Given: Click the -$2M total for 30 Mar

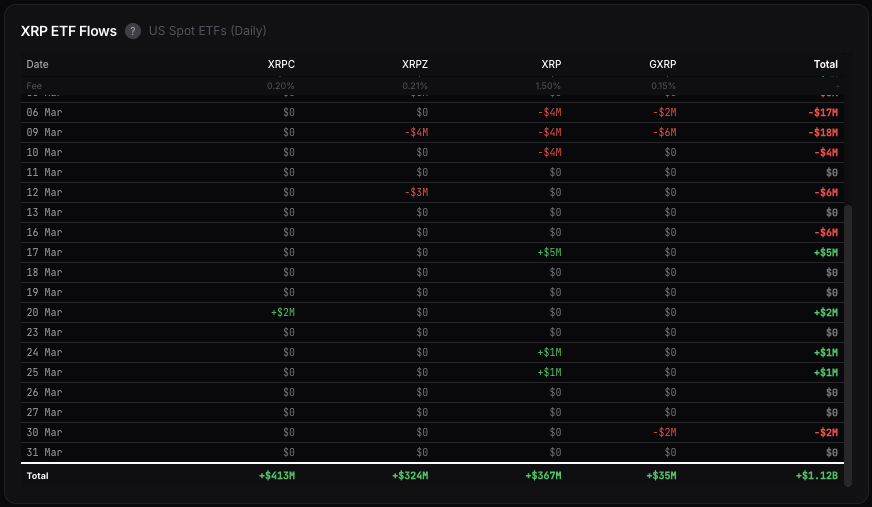Looking at the screenshot, I should (826, 433).
